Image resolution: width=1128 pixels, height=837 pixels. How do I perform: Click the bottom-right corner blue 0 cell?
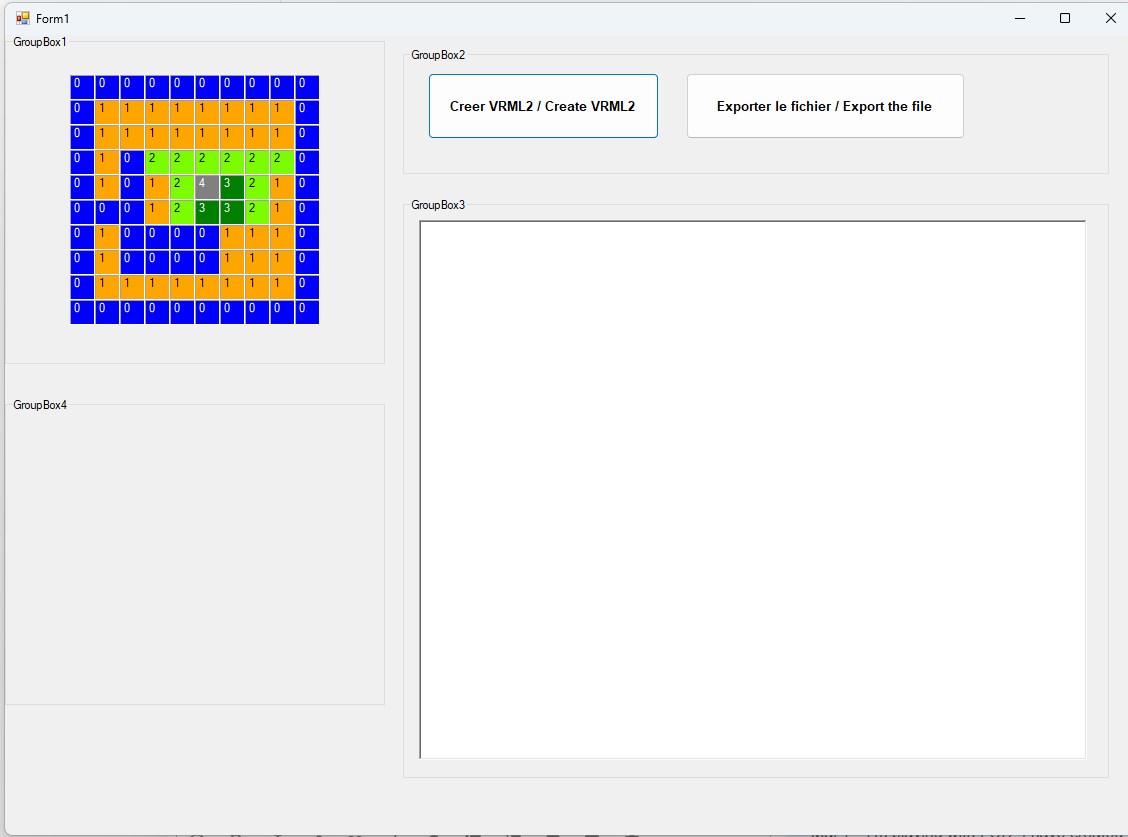[x=307, y=312]
